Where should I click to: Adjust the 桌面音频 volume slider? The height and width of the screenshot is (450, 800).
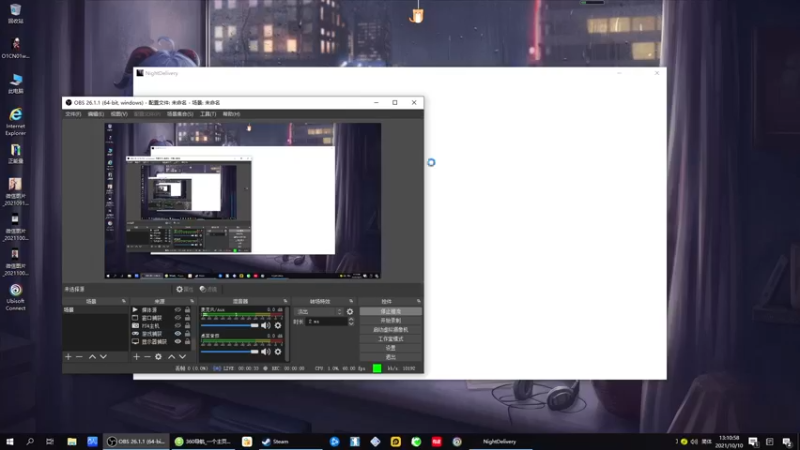point(230,352)
